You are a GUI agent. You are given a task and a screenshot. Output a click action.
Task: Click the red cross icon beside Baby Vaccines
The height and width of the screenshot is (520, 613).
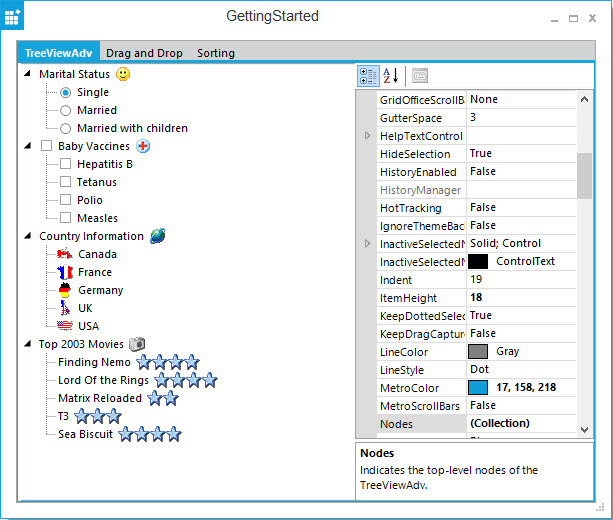pos(143,146)
